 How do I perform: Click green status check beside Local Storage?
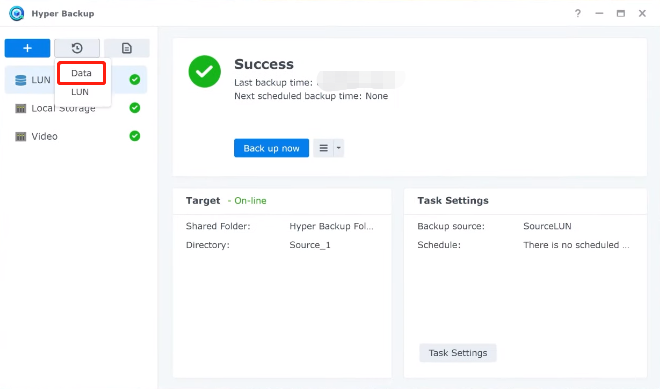pyautogui.click(x=135, y=108)
